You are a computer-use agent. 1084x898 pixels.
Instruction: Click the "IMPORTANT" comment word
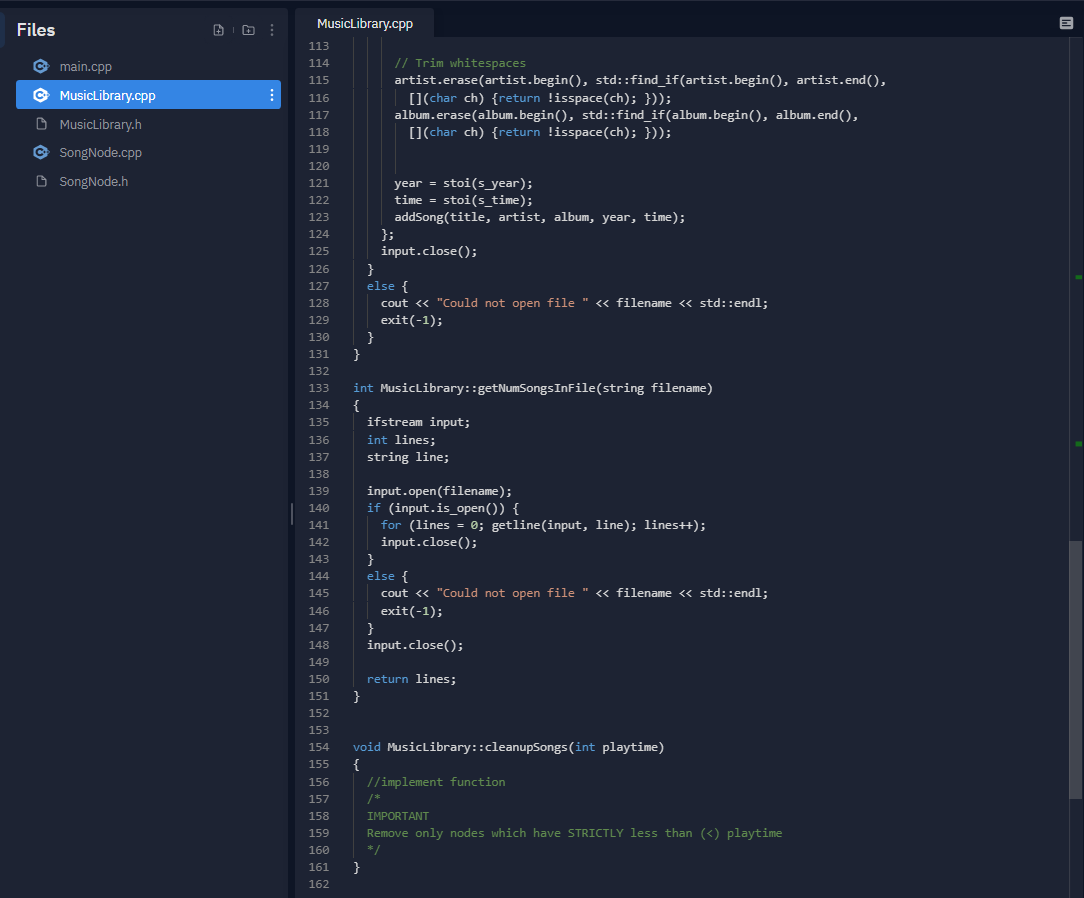tap(398, 816)
